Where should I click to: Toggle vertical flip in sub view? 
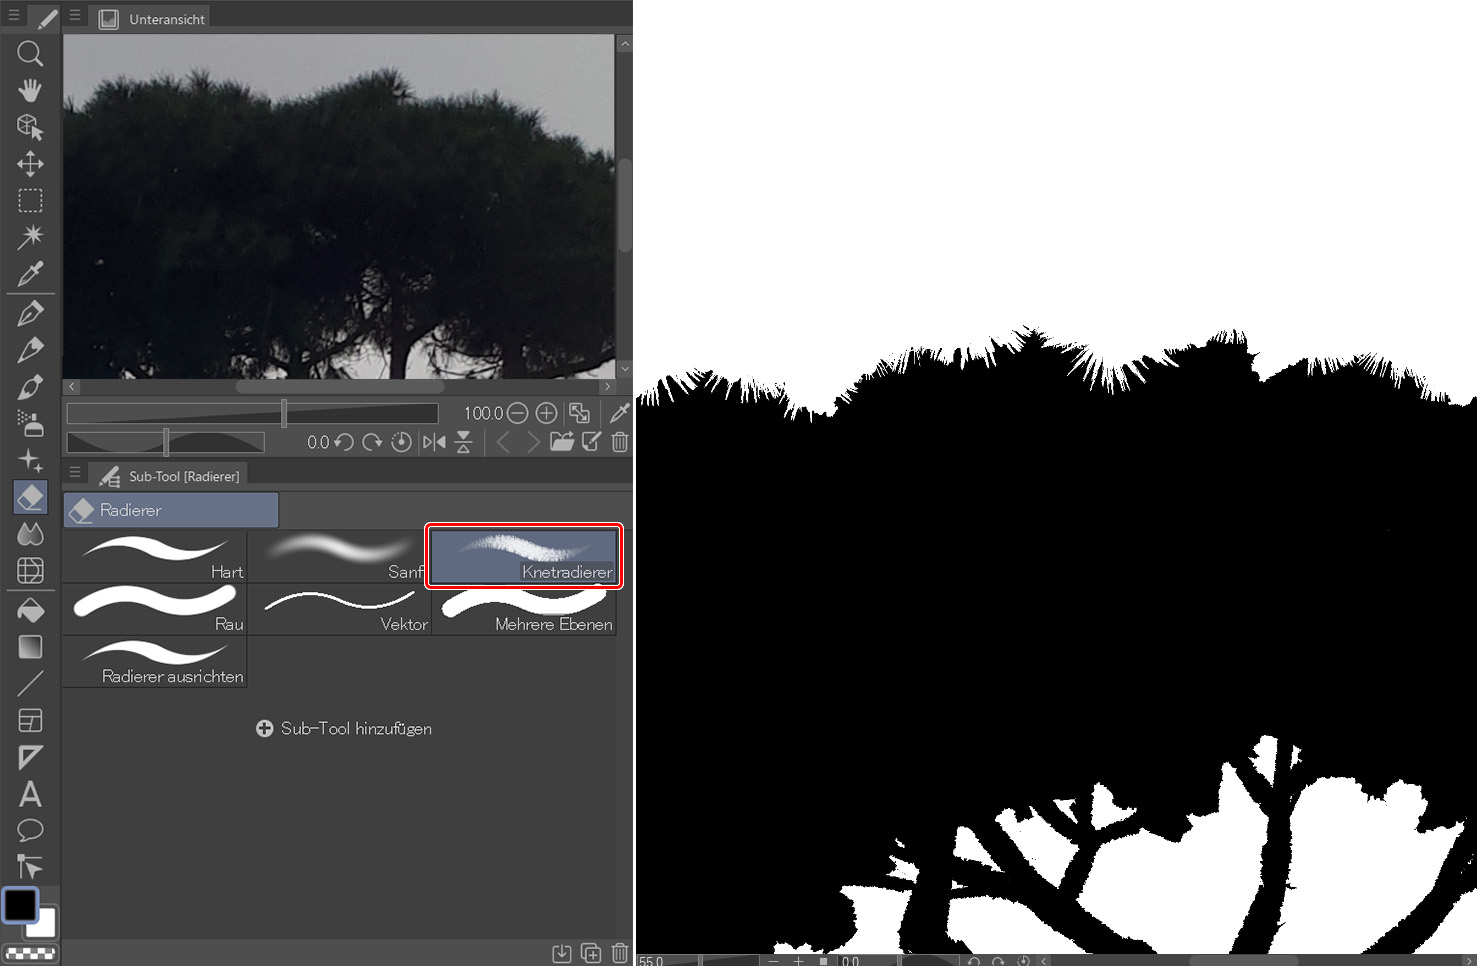463,442
